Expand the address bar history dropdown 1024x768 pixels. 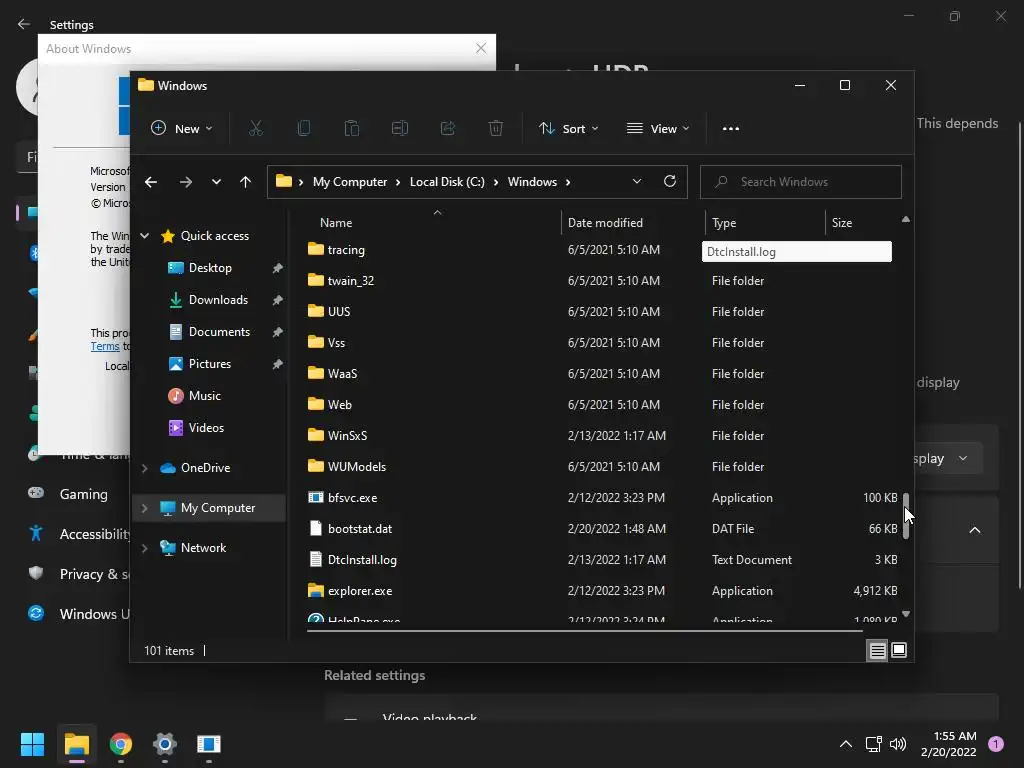click(x=637, y=182)
